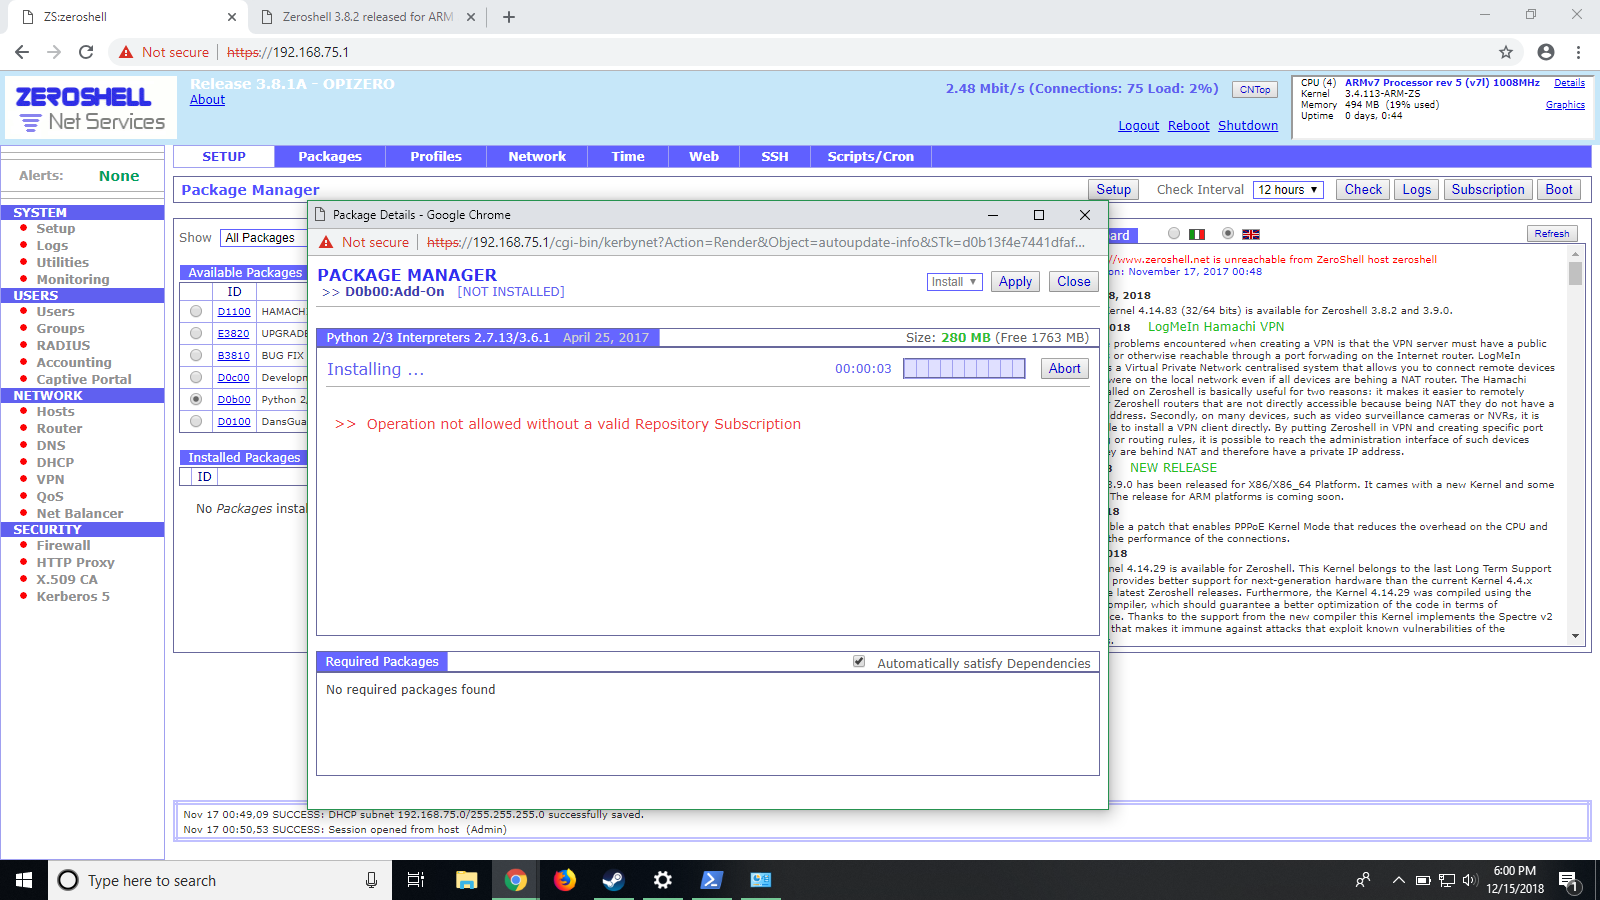Open Check Interval 12 hours dropdown
Viewport: 1600px width, 900px height.
point(1290,190)
